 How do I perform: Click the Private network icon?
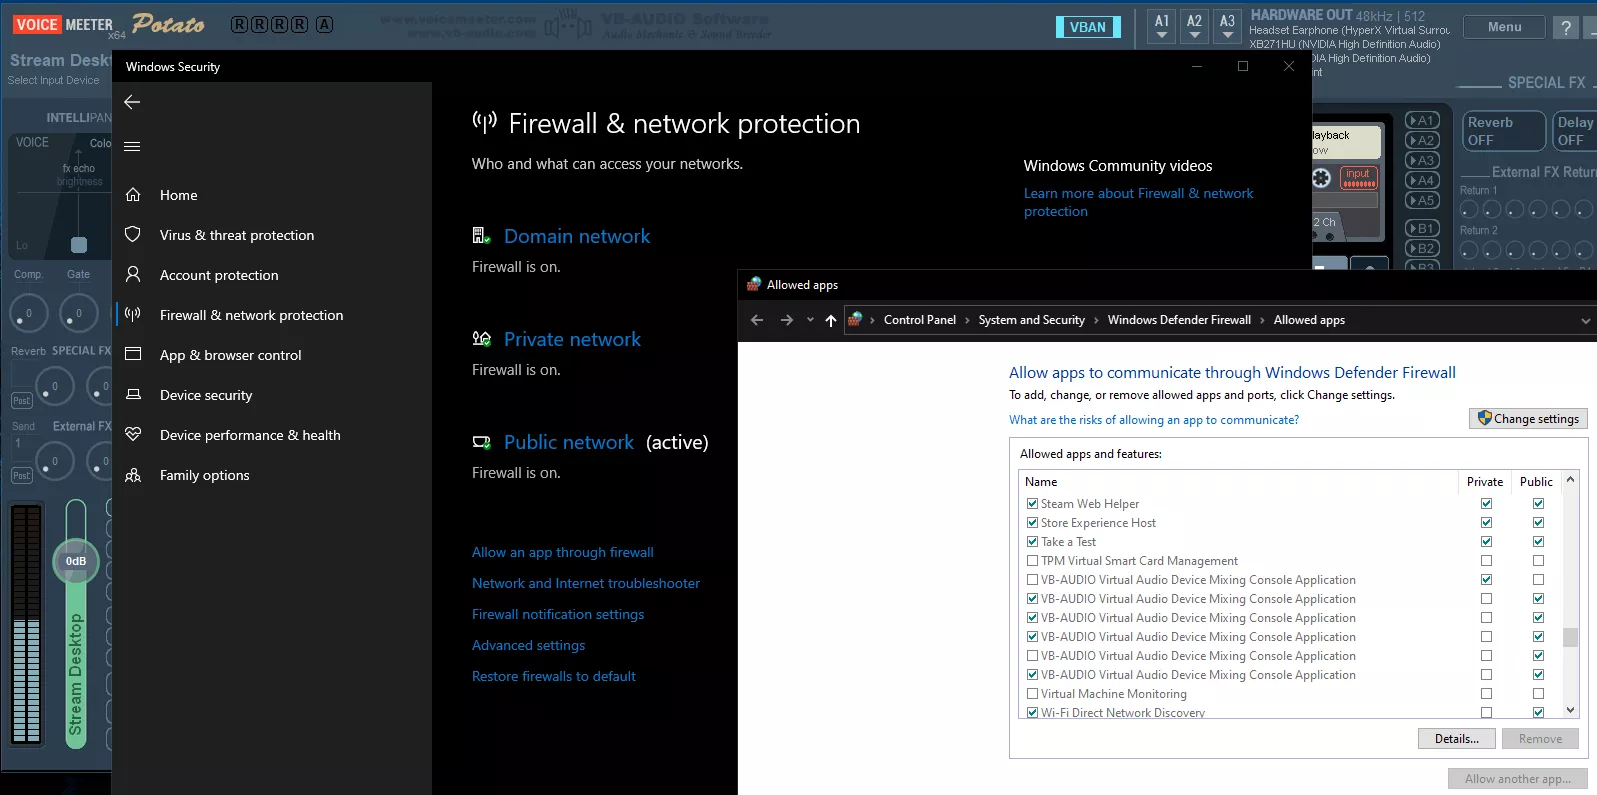point(482,339)
